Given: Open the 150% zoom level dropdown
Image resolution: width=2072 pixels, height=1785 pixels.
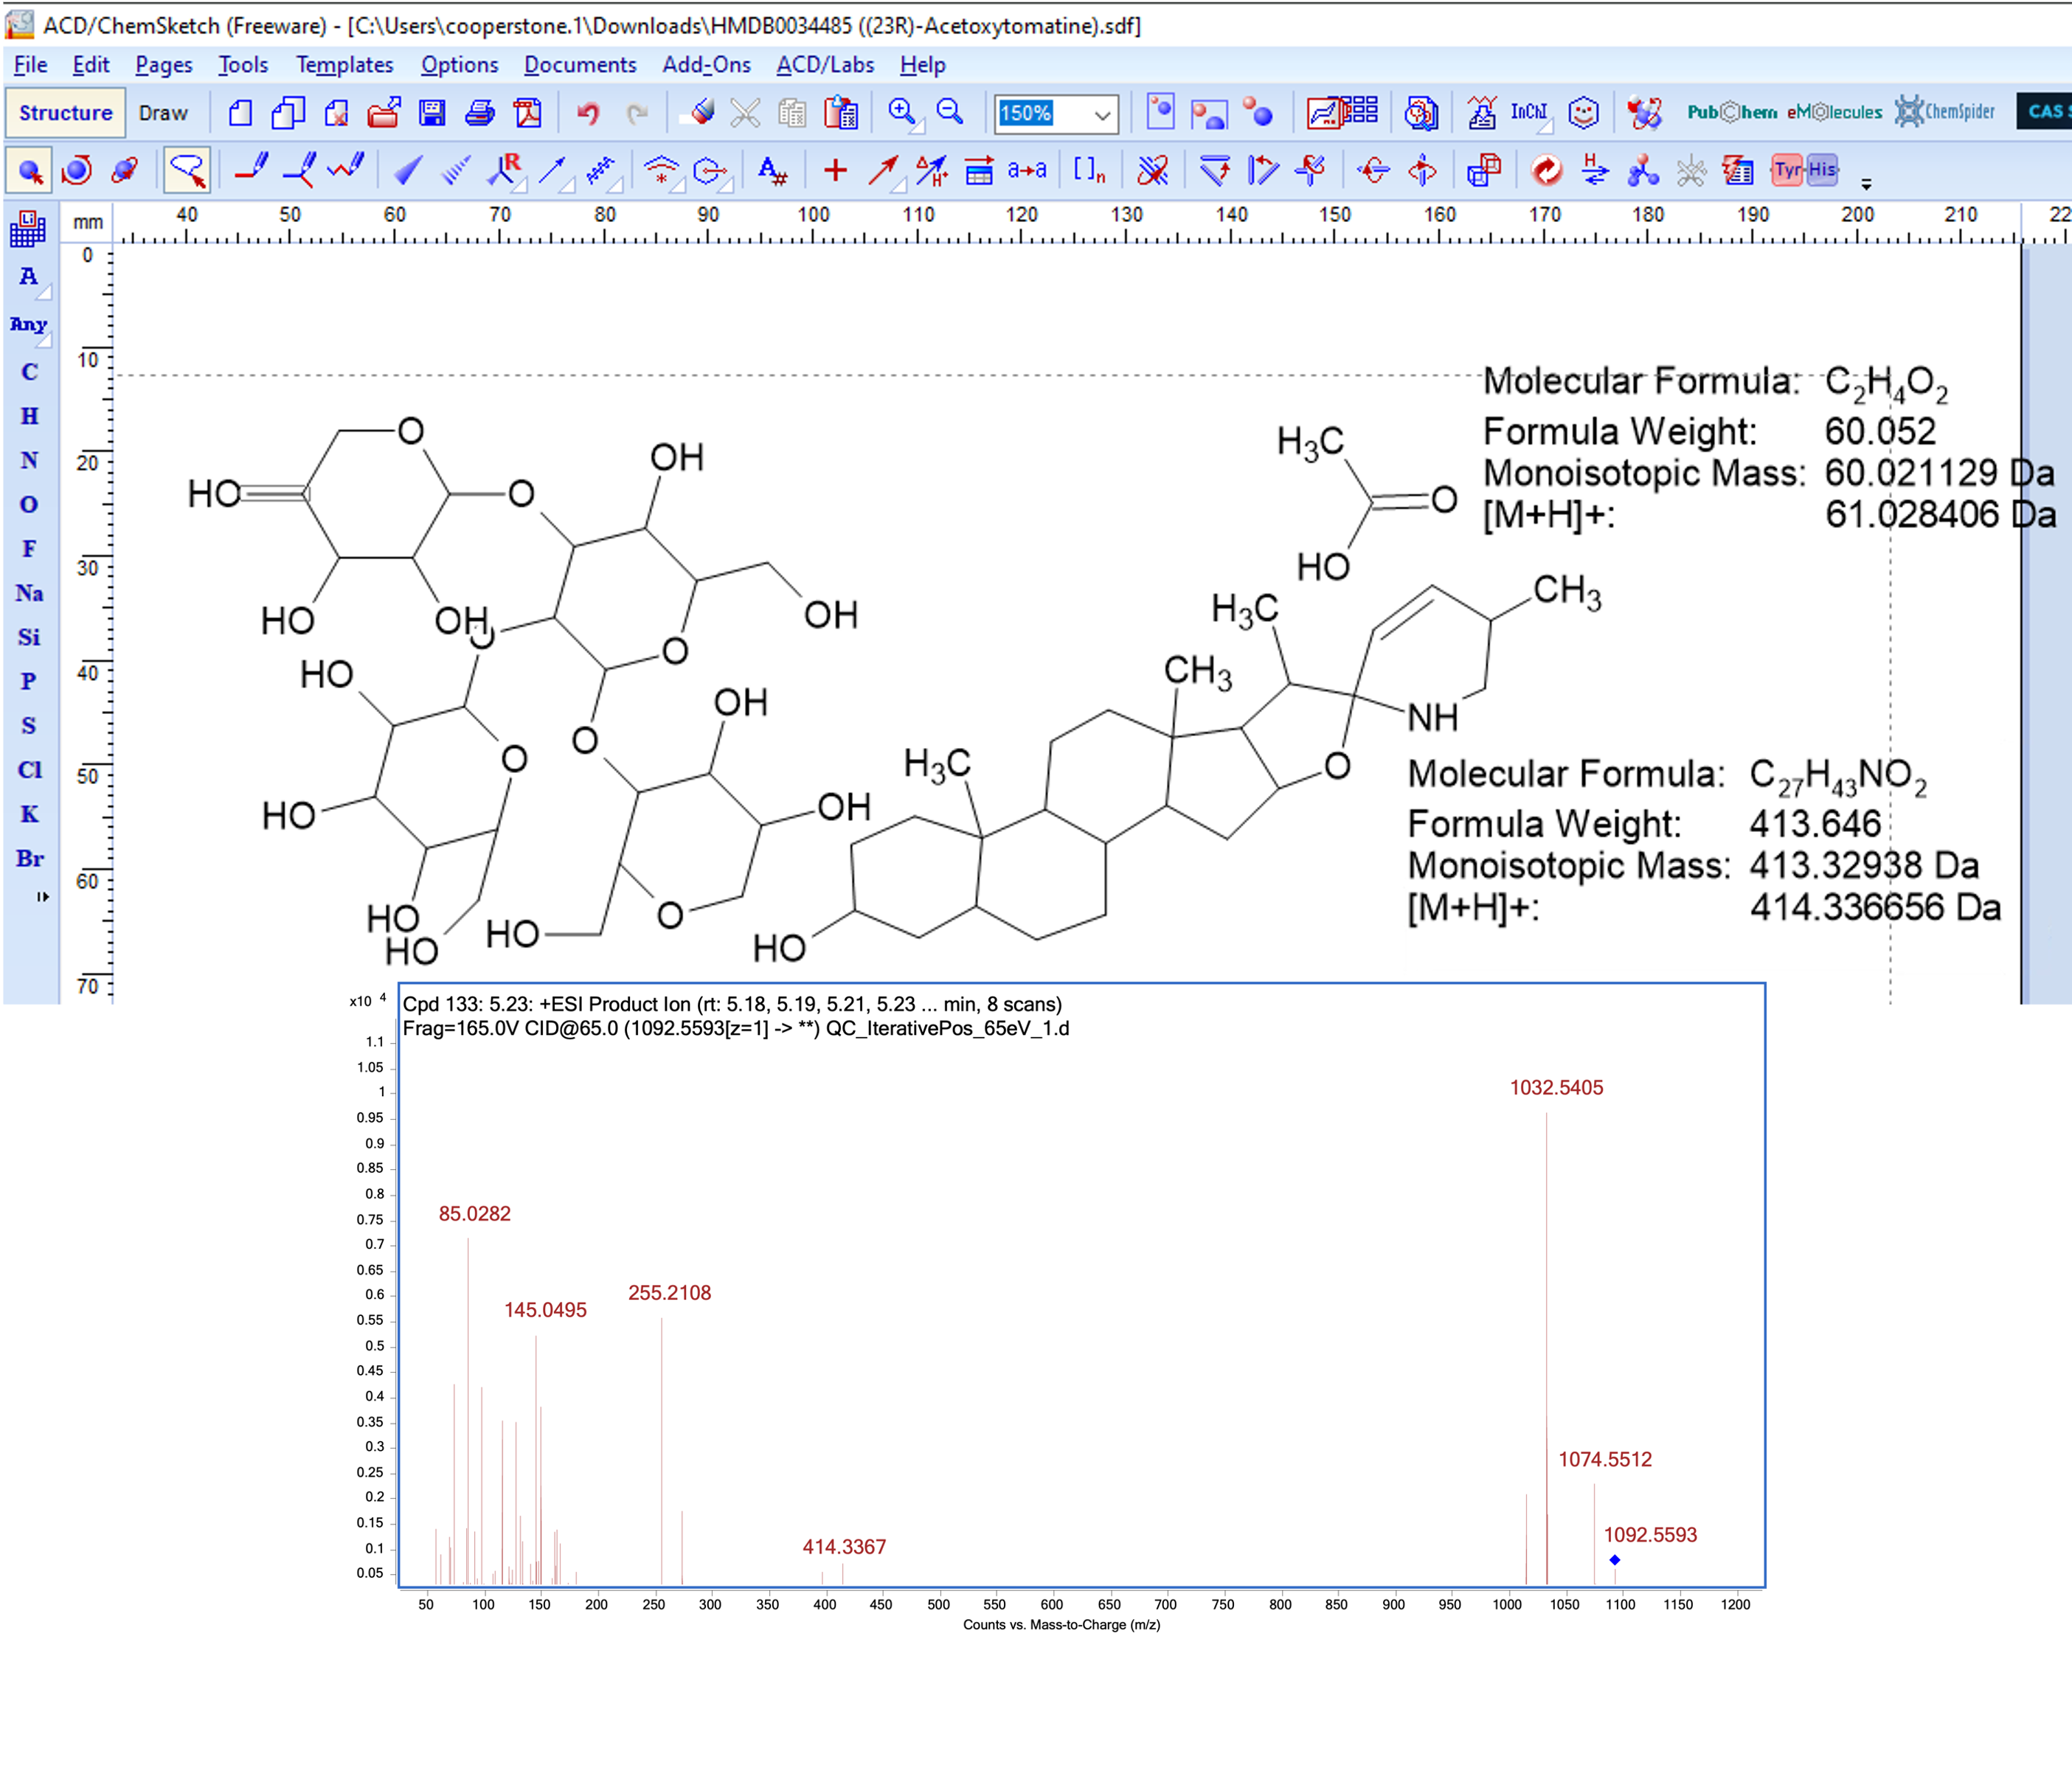Looking at the screenshot, I should click(x=1102, y=114).
